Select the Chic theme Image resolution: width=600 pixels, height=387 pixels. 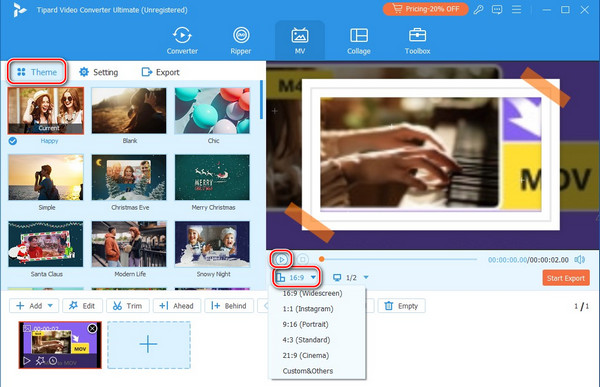[x=212, y=111]
